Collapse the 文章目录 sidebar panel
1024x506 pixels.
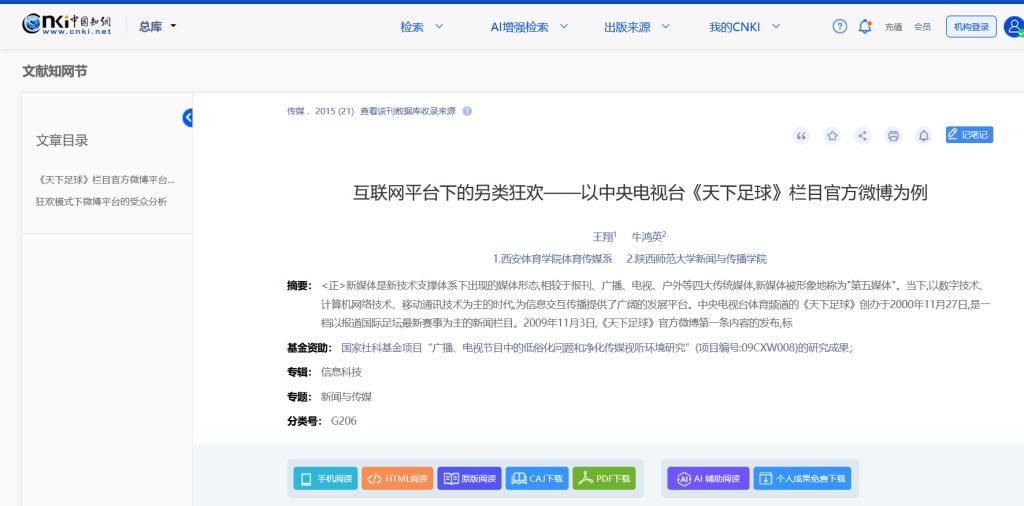pyautogui.click(x=187, y=118)
